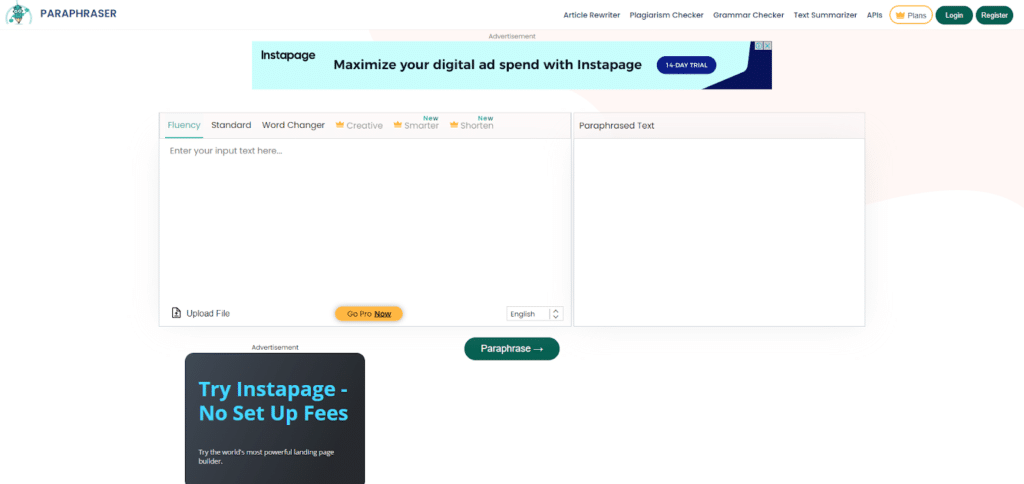
Task: Click the Go Pro Now button
Action: (x=369, y=314)
